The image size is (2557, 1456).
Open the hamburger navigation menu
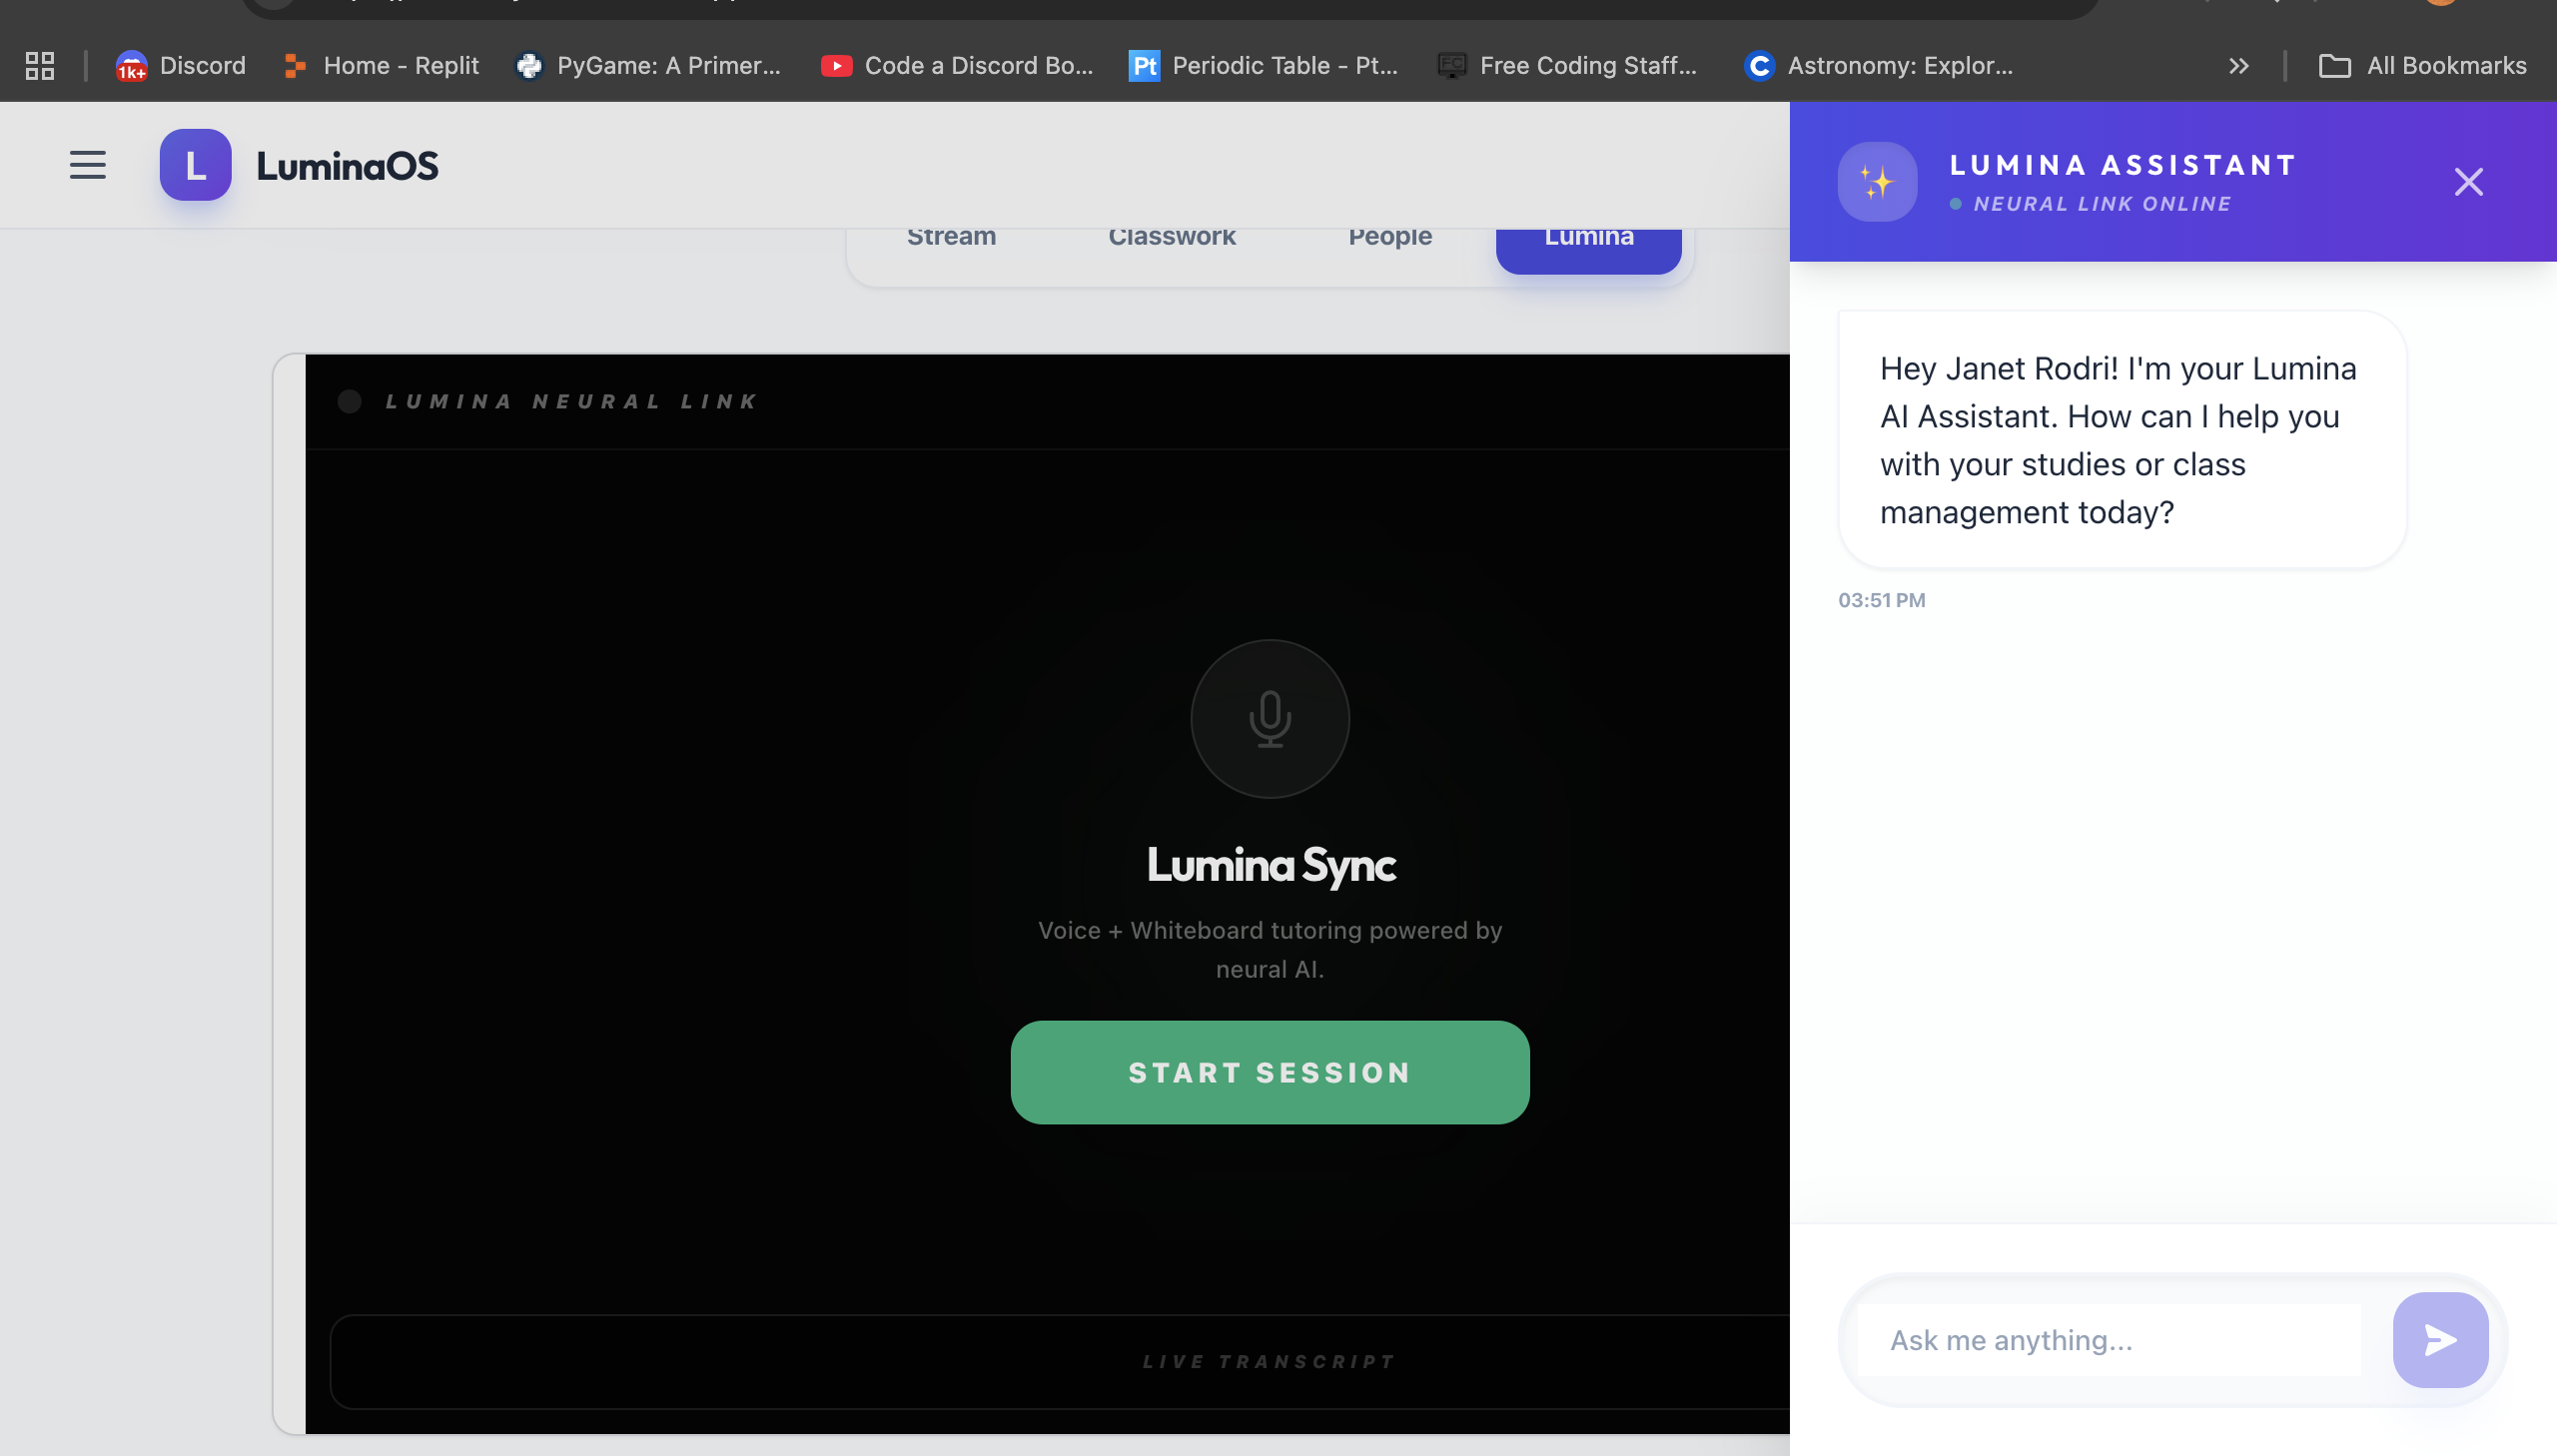[88, 165]
